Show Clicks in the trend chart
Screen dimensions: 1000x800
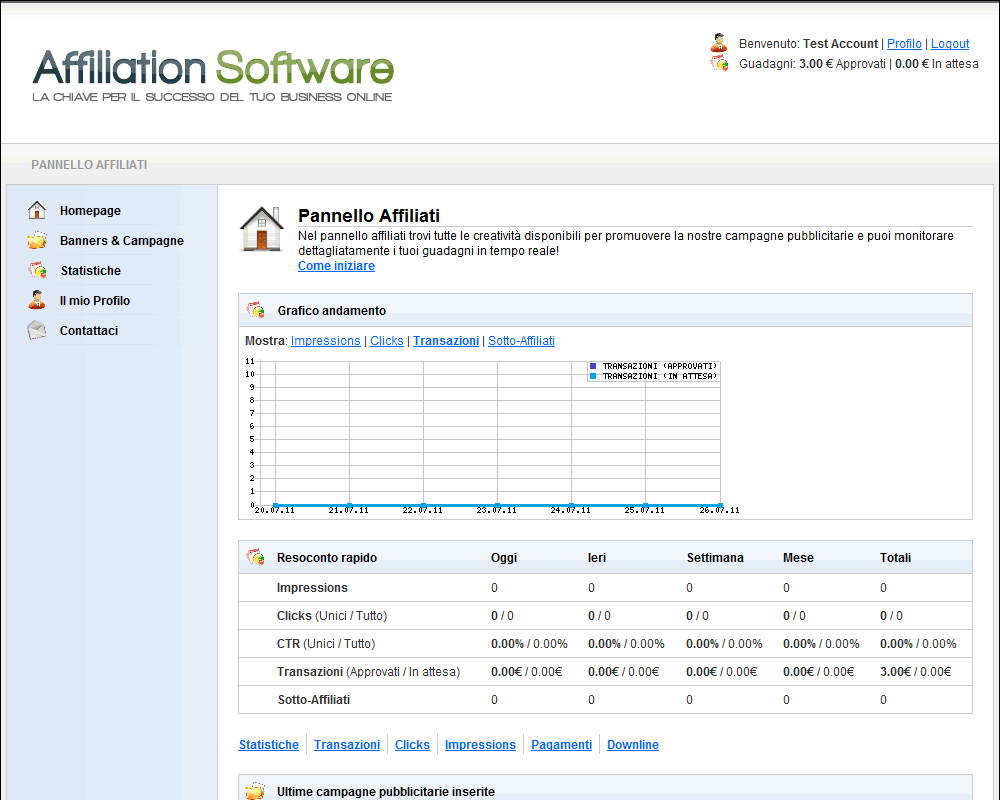coord(387,341)
